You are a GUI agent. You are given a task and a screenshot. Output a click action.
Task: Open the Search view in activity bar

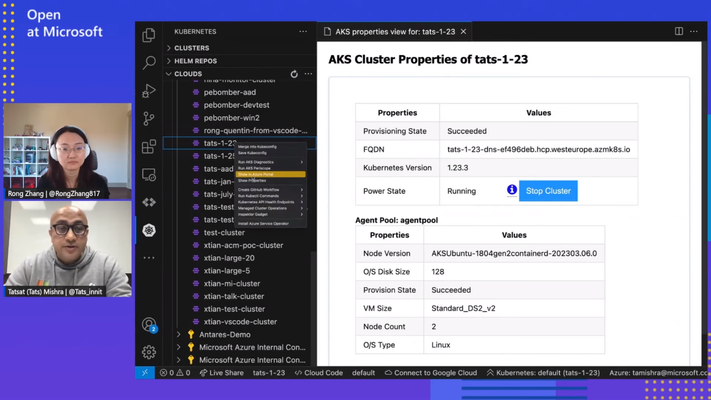pyautogui.click(x=149, y=63)
